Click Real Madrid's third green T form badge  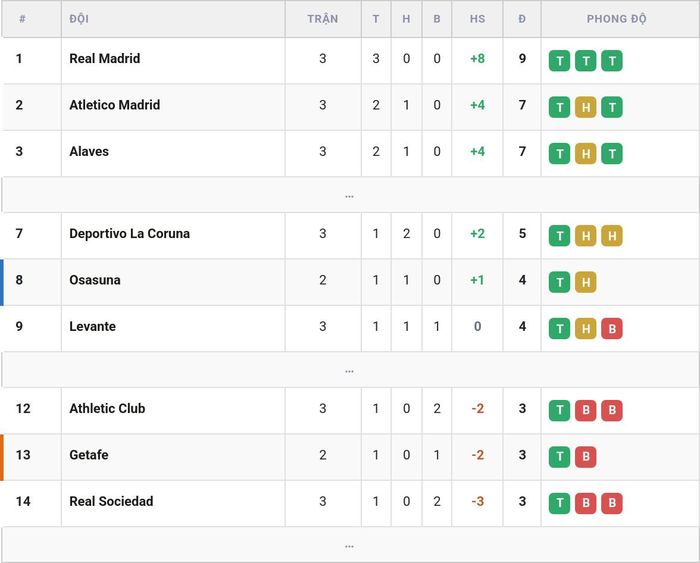point(612,61)
